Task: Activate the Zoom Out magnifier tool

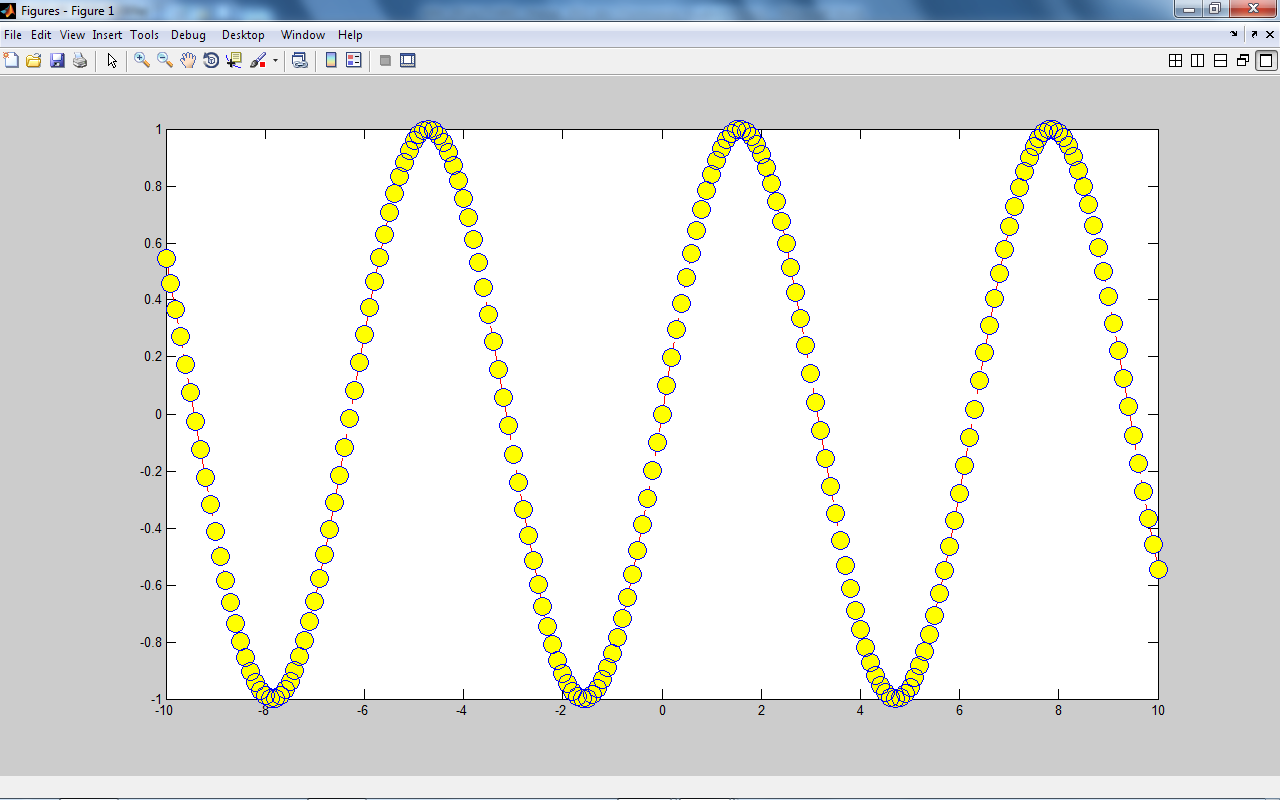Action: (165, 61)
